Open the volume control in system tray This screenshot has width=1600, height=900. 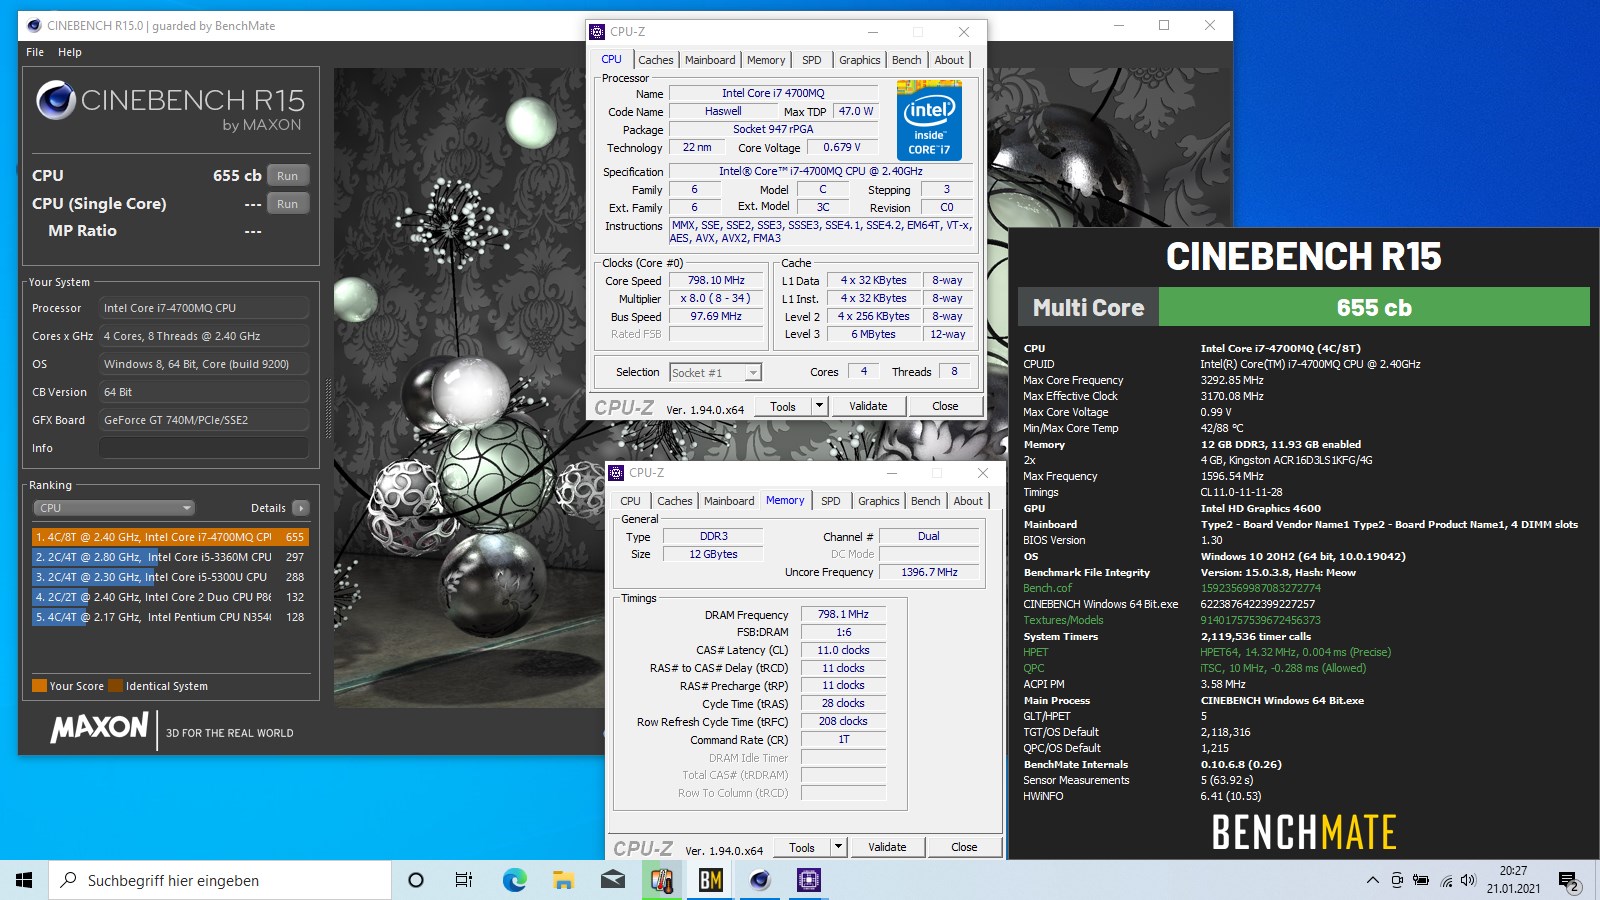coord(1468,880)
